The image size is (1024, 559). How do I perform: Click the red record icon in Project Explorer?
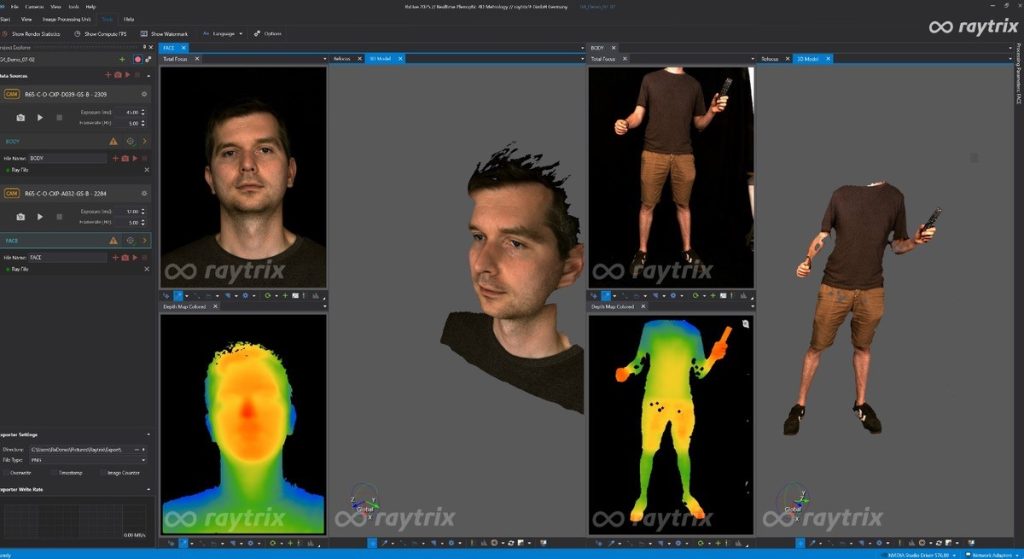[137, 60]
